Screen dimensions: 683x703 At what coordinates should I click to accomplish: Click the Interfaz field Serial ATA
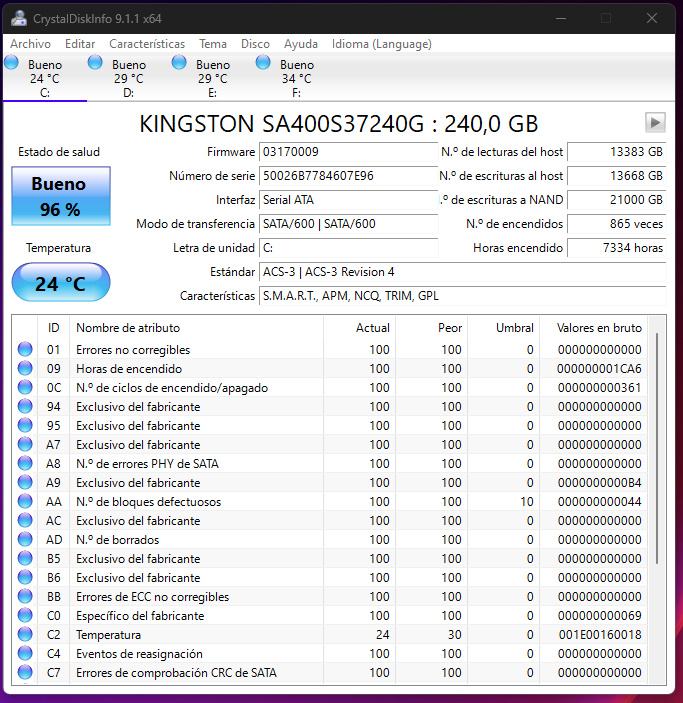click(348, 200)
